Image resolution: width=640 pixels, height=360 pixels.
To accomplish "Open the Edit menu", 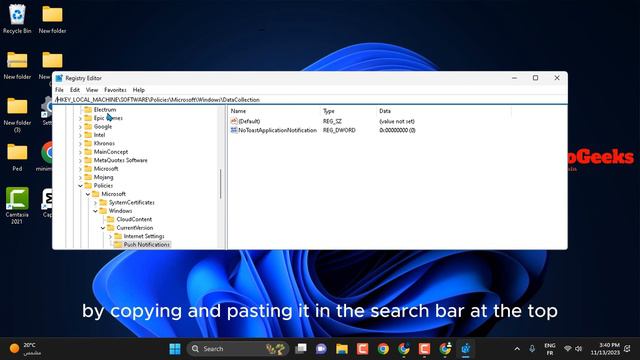I will pyautogui.click(x=75, y=90).
